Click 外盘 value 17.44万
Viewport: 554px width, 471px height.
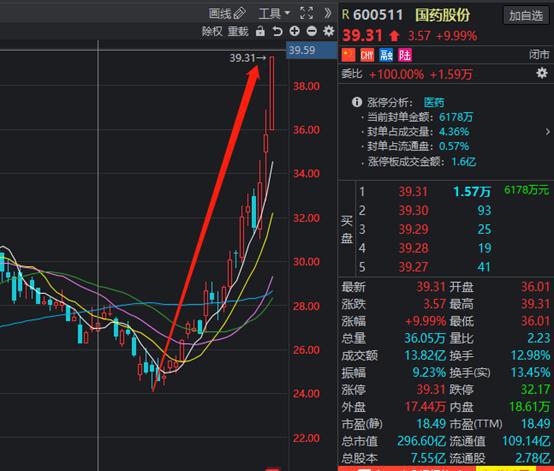pos(425,407)
